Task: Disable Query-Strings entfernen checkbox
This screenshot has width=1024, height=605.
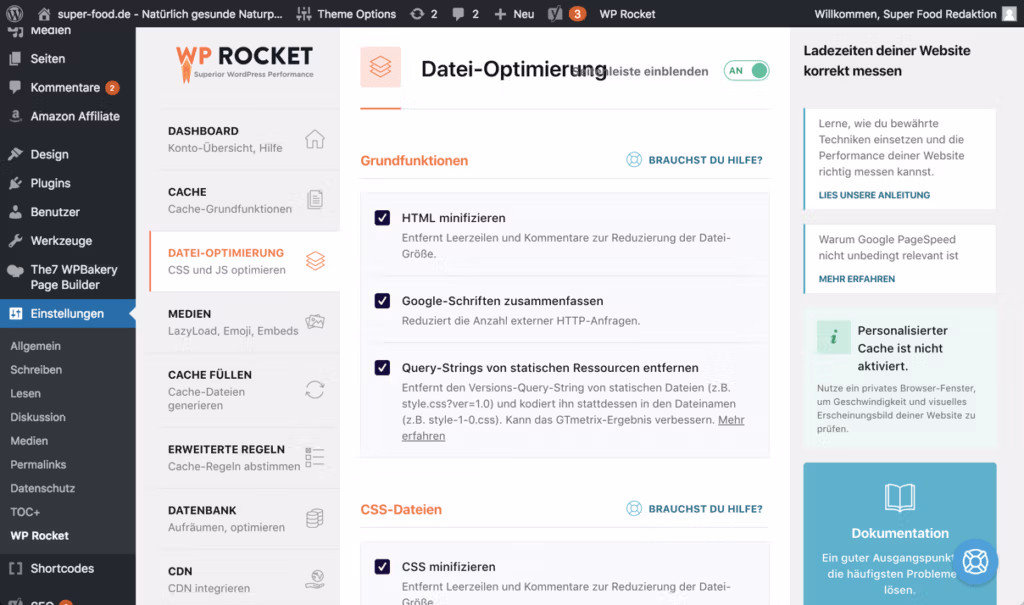Action: [382, 368]
